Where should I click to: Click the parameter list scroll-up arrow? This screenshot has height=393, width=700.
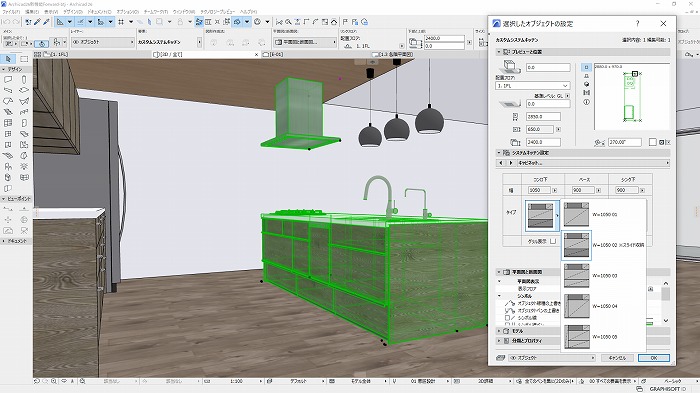click(x=666, y=284)
